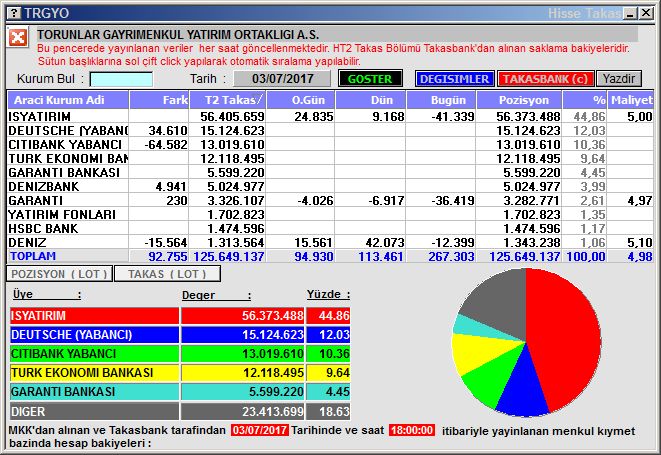The height and width of the screenshot is (455, 661).
Task: Open the DEGISIMLER view
Action: tap(454, 79)
